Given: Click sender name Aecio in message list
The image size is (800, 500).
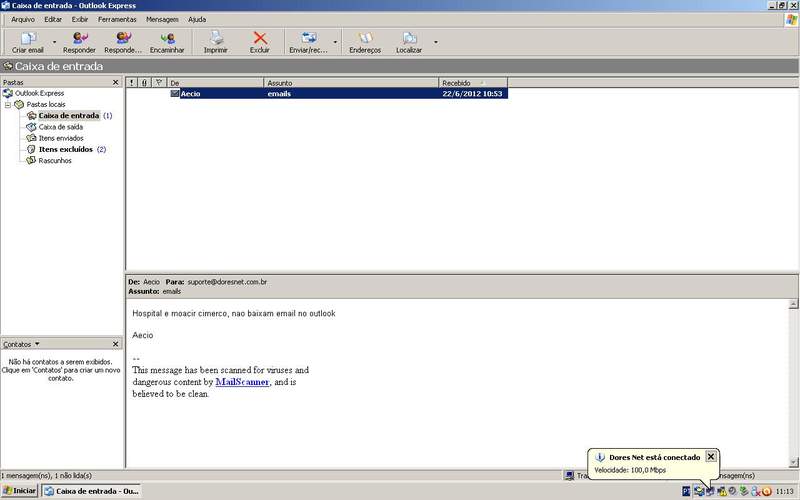Looking at the screenshot, I should 190,93.
